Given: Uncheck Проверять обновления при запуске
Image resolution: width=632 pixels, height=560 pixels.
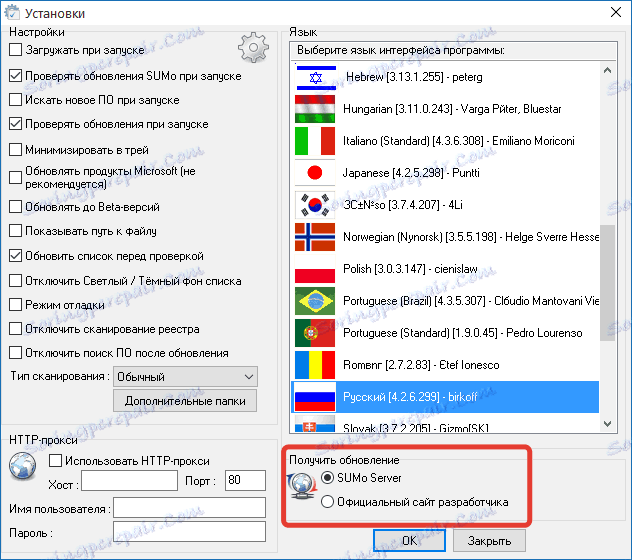Looking at the screenshot, I should pyautogui.click(x=15, y=124).
